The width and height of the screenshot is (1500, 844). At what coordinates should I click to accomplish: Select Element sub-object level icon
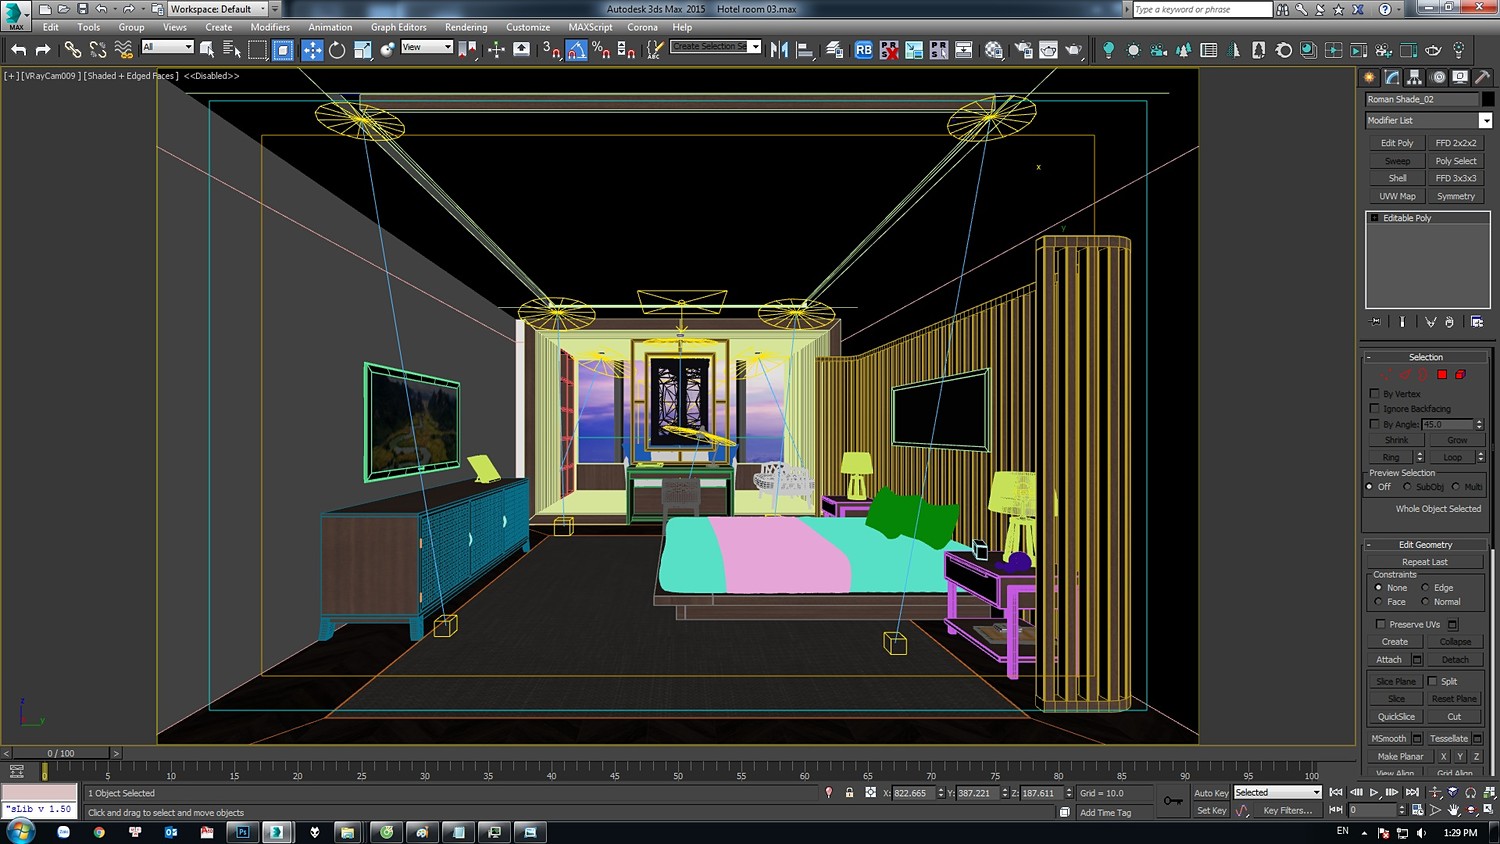pyautogui.click(x=1460, y=374)
